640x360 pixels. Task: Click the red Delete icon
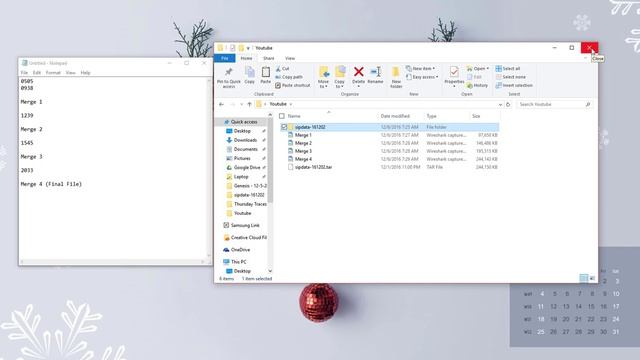pyautogui.click(x=358, y=72)
